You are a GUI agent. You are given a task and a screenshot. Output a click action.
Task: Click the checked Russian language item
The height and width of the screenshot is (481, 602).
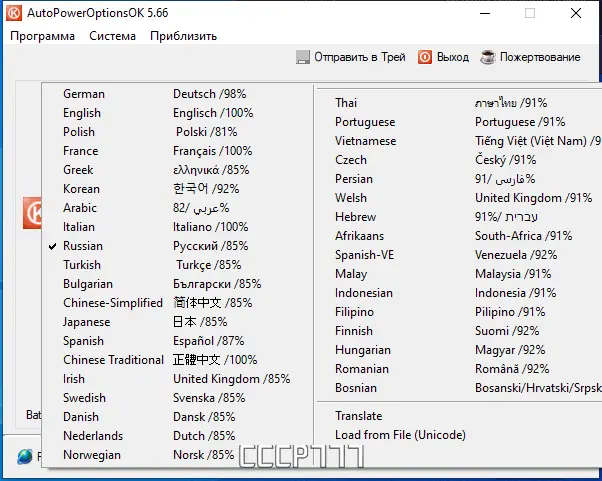[177, 246]
